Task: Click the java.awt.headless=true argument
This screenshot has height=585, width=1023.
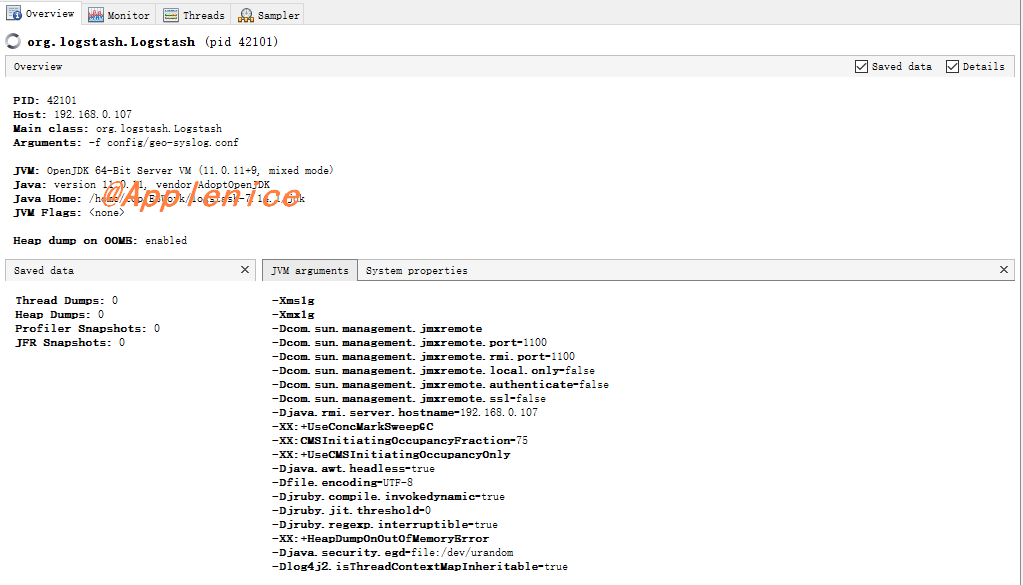Action: [x=353, y=469]
